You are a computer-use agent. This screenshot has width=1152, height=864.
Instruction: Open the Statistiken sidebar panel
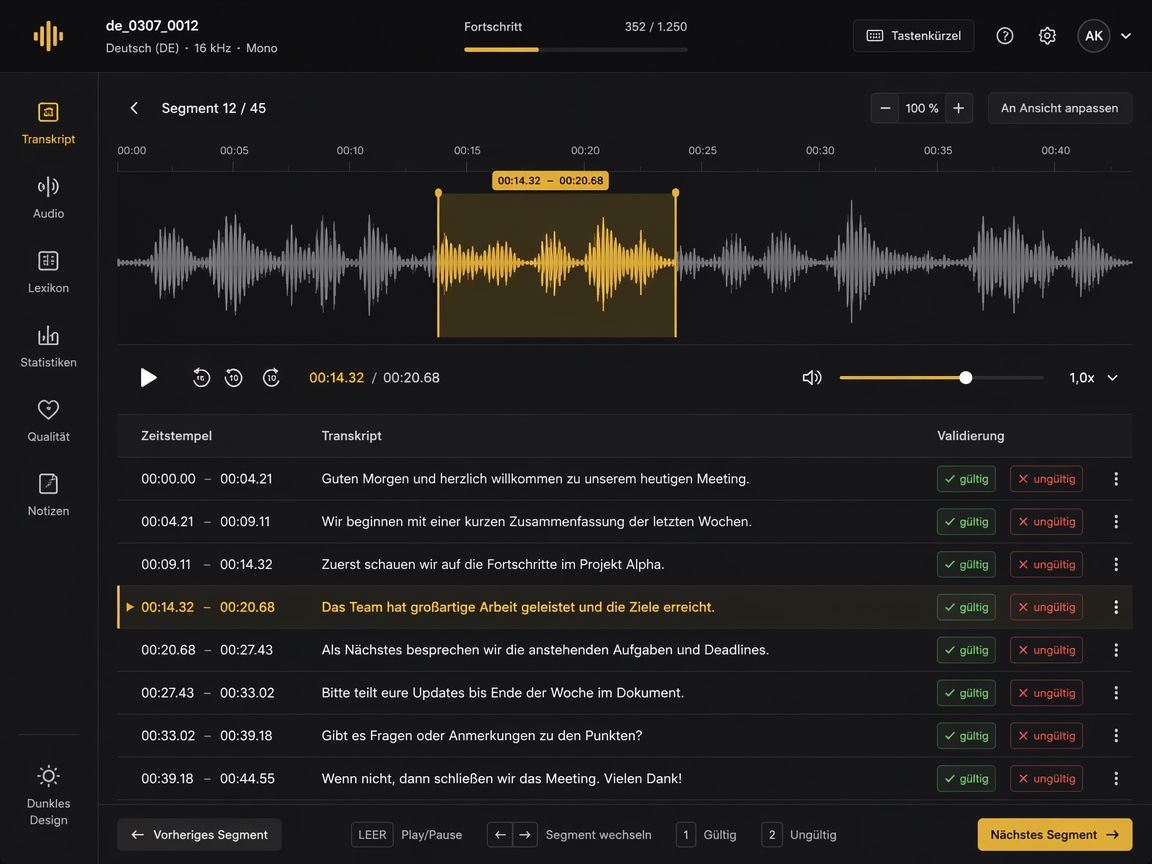pos(48,346)
